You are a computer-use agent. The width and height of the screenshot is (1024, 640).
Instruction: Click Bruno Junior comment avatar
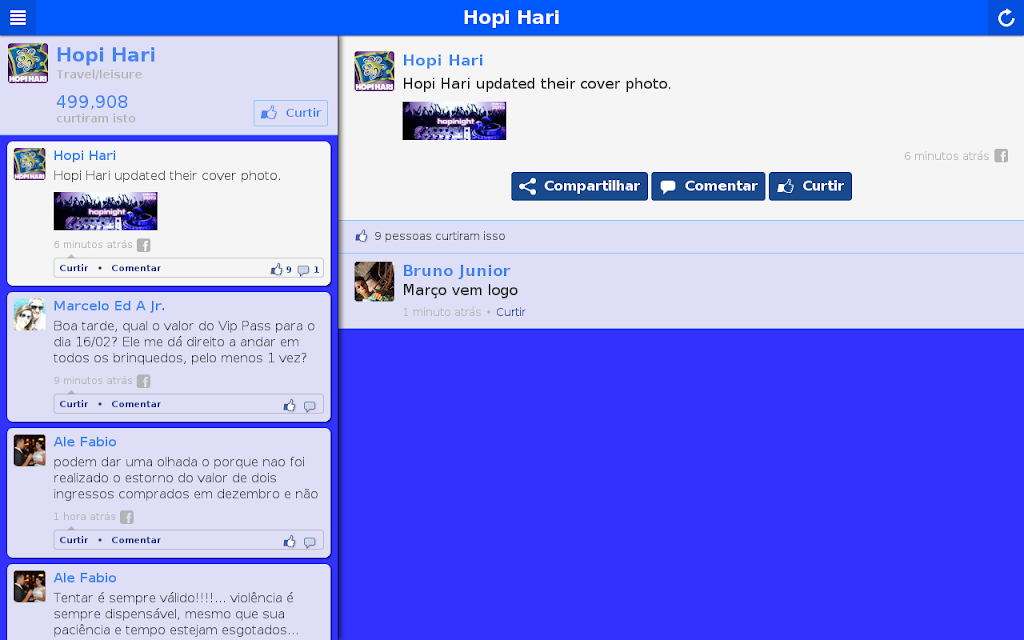pos(374,281)
